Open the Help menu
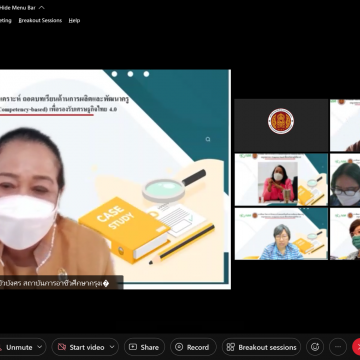Image resolution: width=360 pixels, height=360 pixels. pos(74,20)
